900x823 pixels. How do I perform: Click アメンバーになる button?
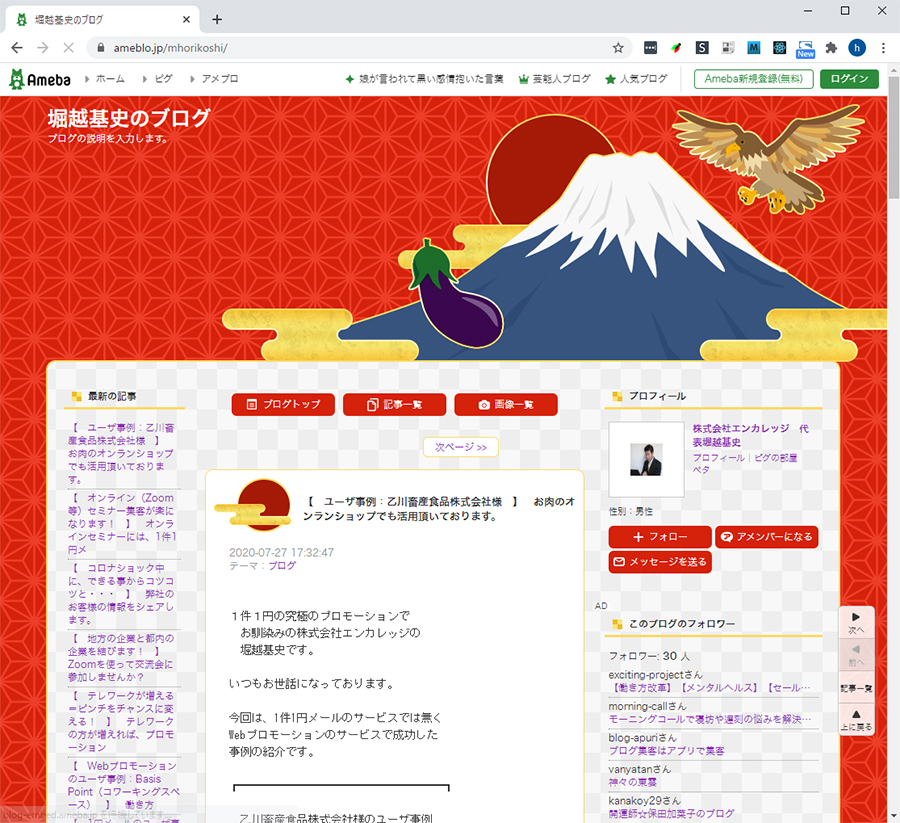[x=766, y=537]
